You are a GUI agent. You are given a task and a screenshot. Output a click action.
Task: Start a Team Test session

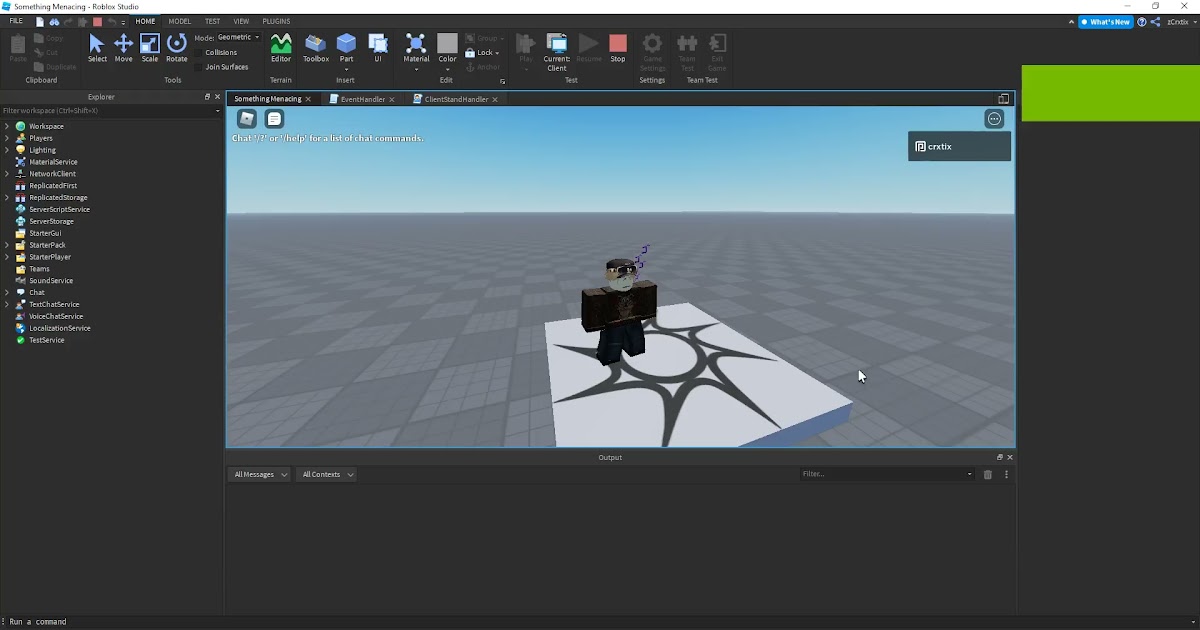tap(687, 51)
